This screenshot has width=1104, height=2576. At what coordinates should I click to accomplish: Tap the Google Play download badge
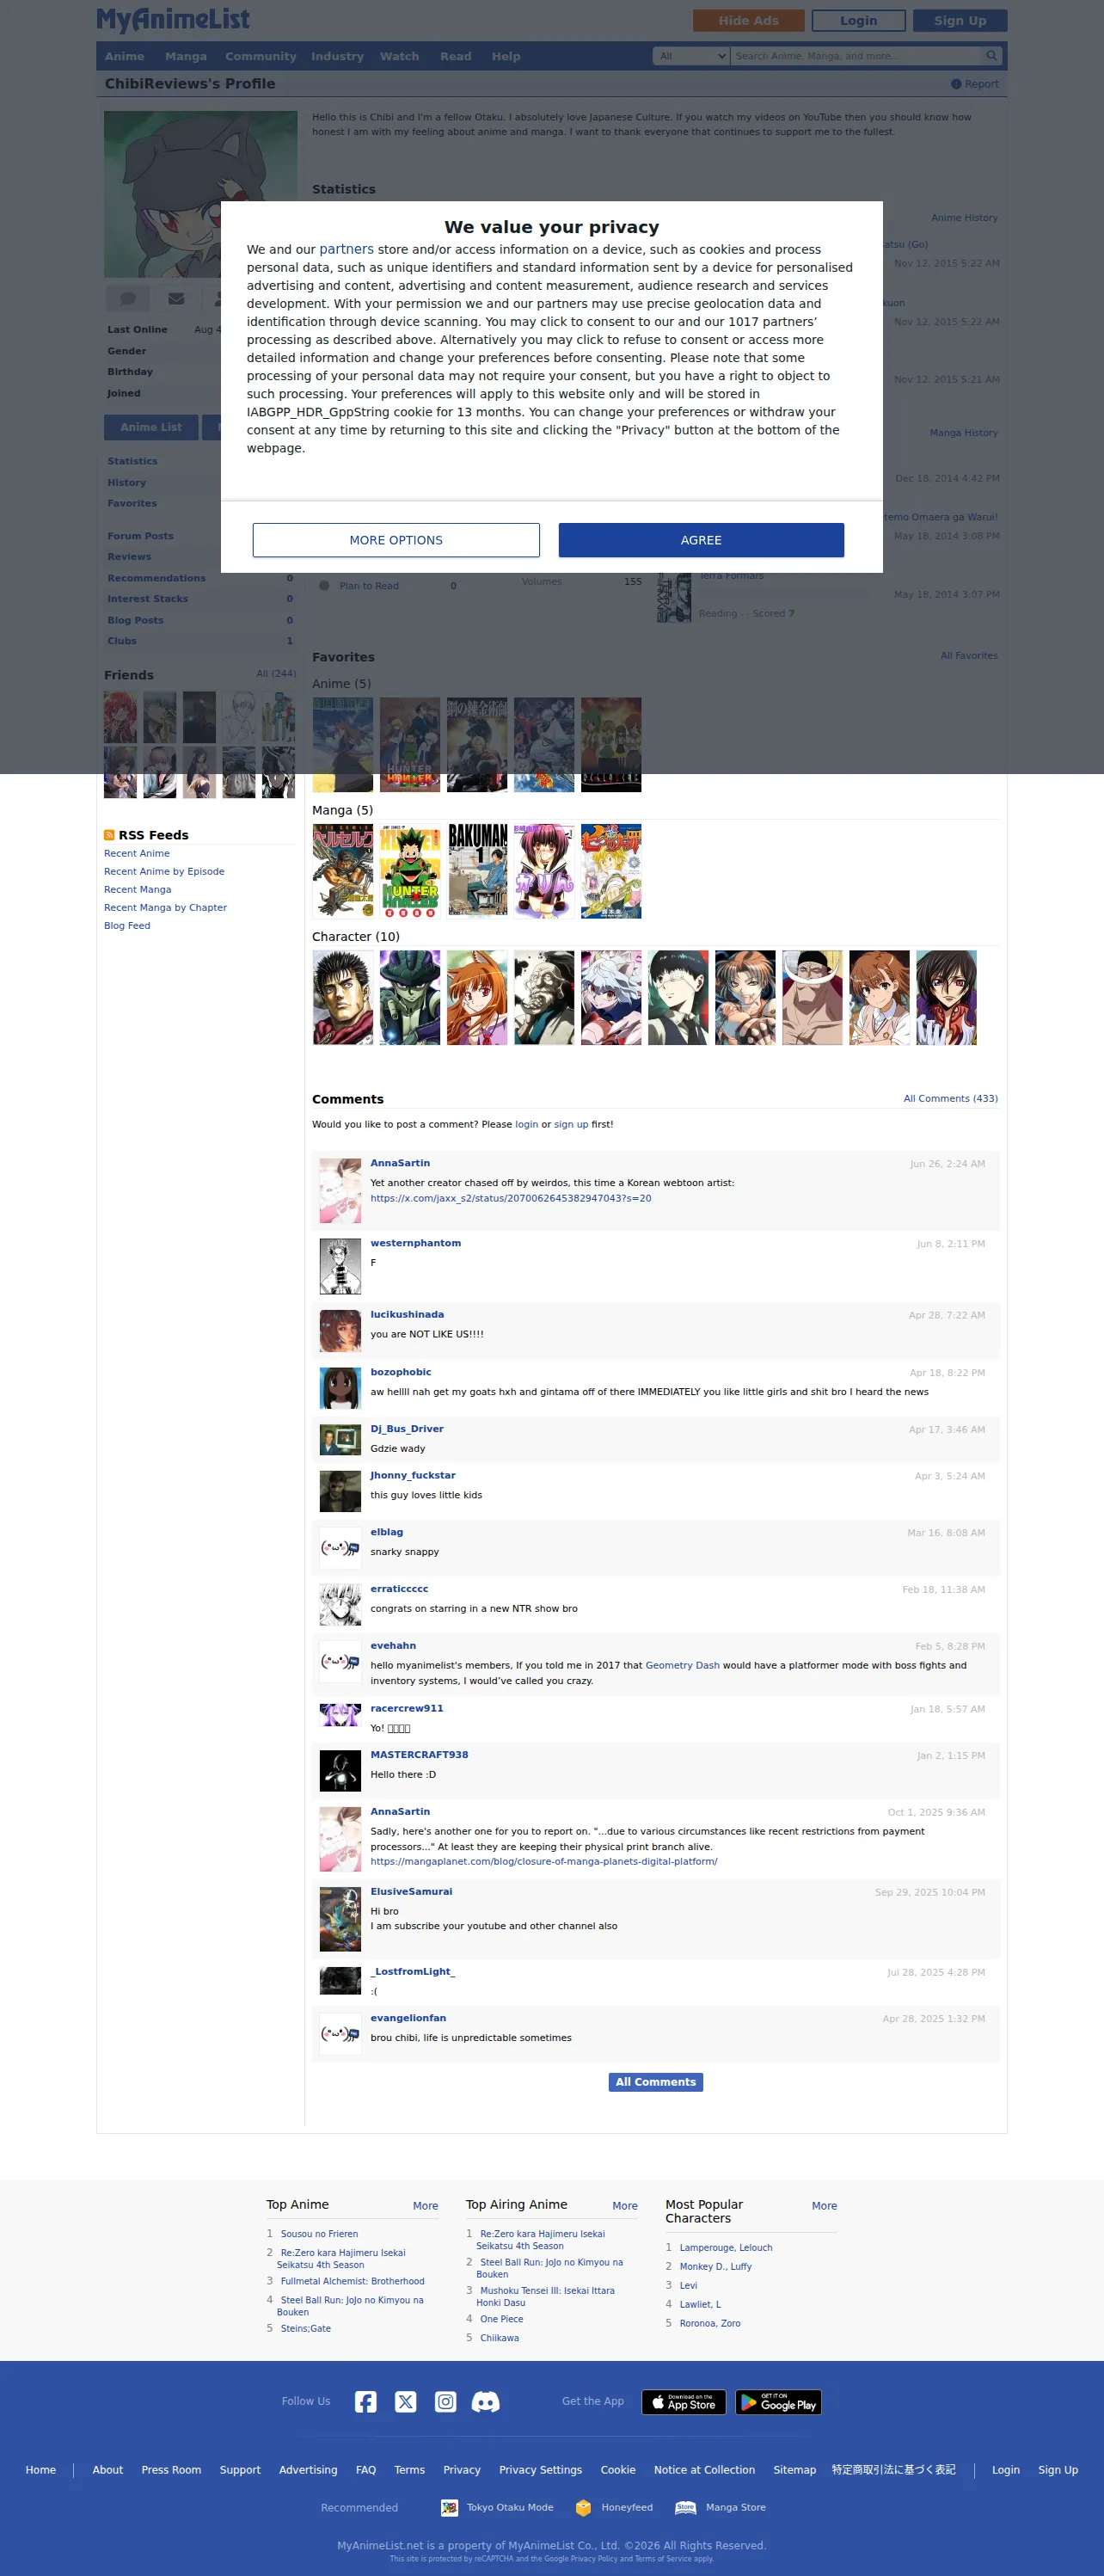click(778, 2402)
